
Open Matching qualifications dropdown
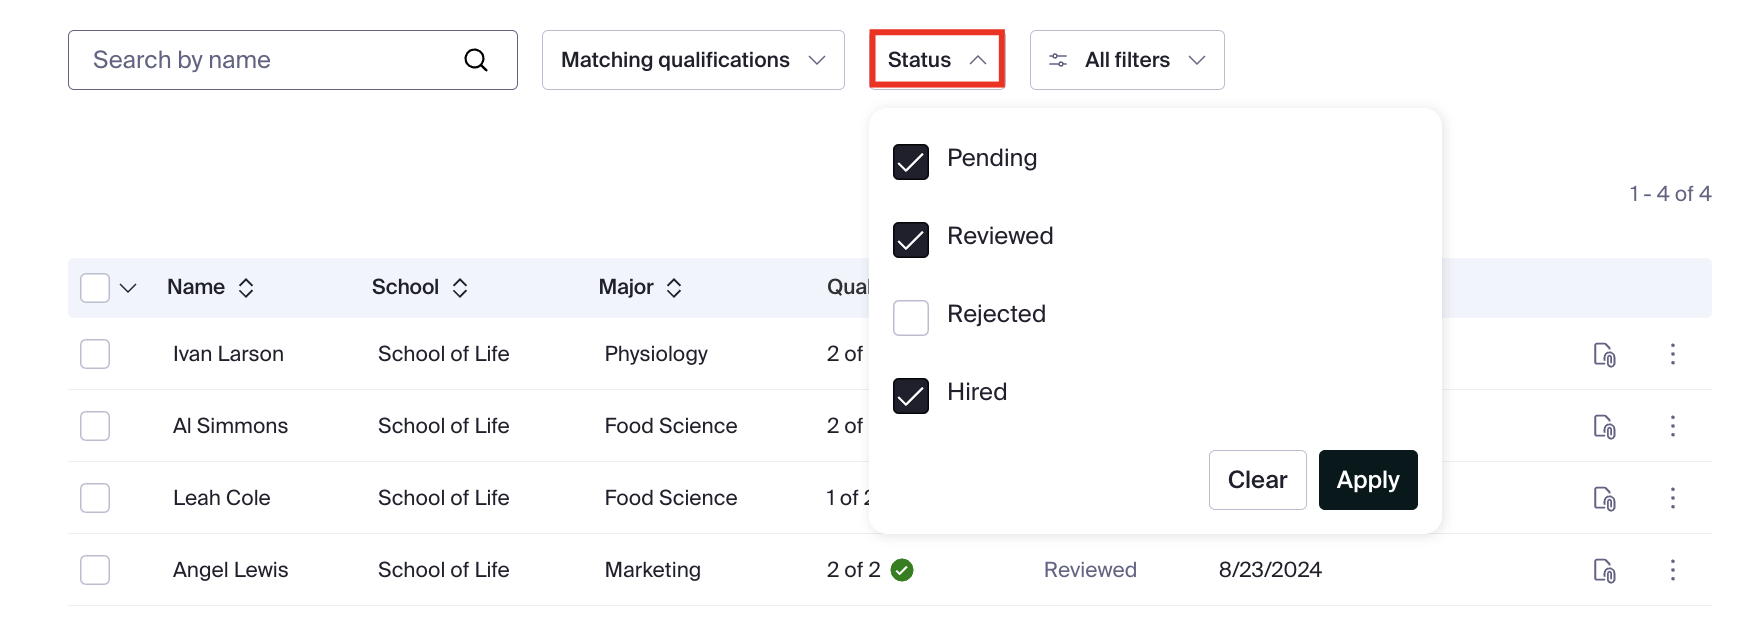click(693, 60)
